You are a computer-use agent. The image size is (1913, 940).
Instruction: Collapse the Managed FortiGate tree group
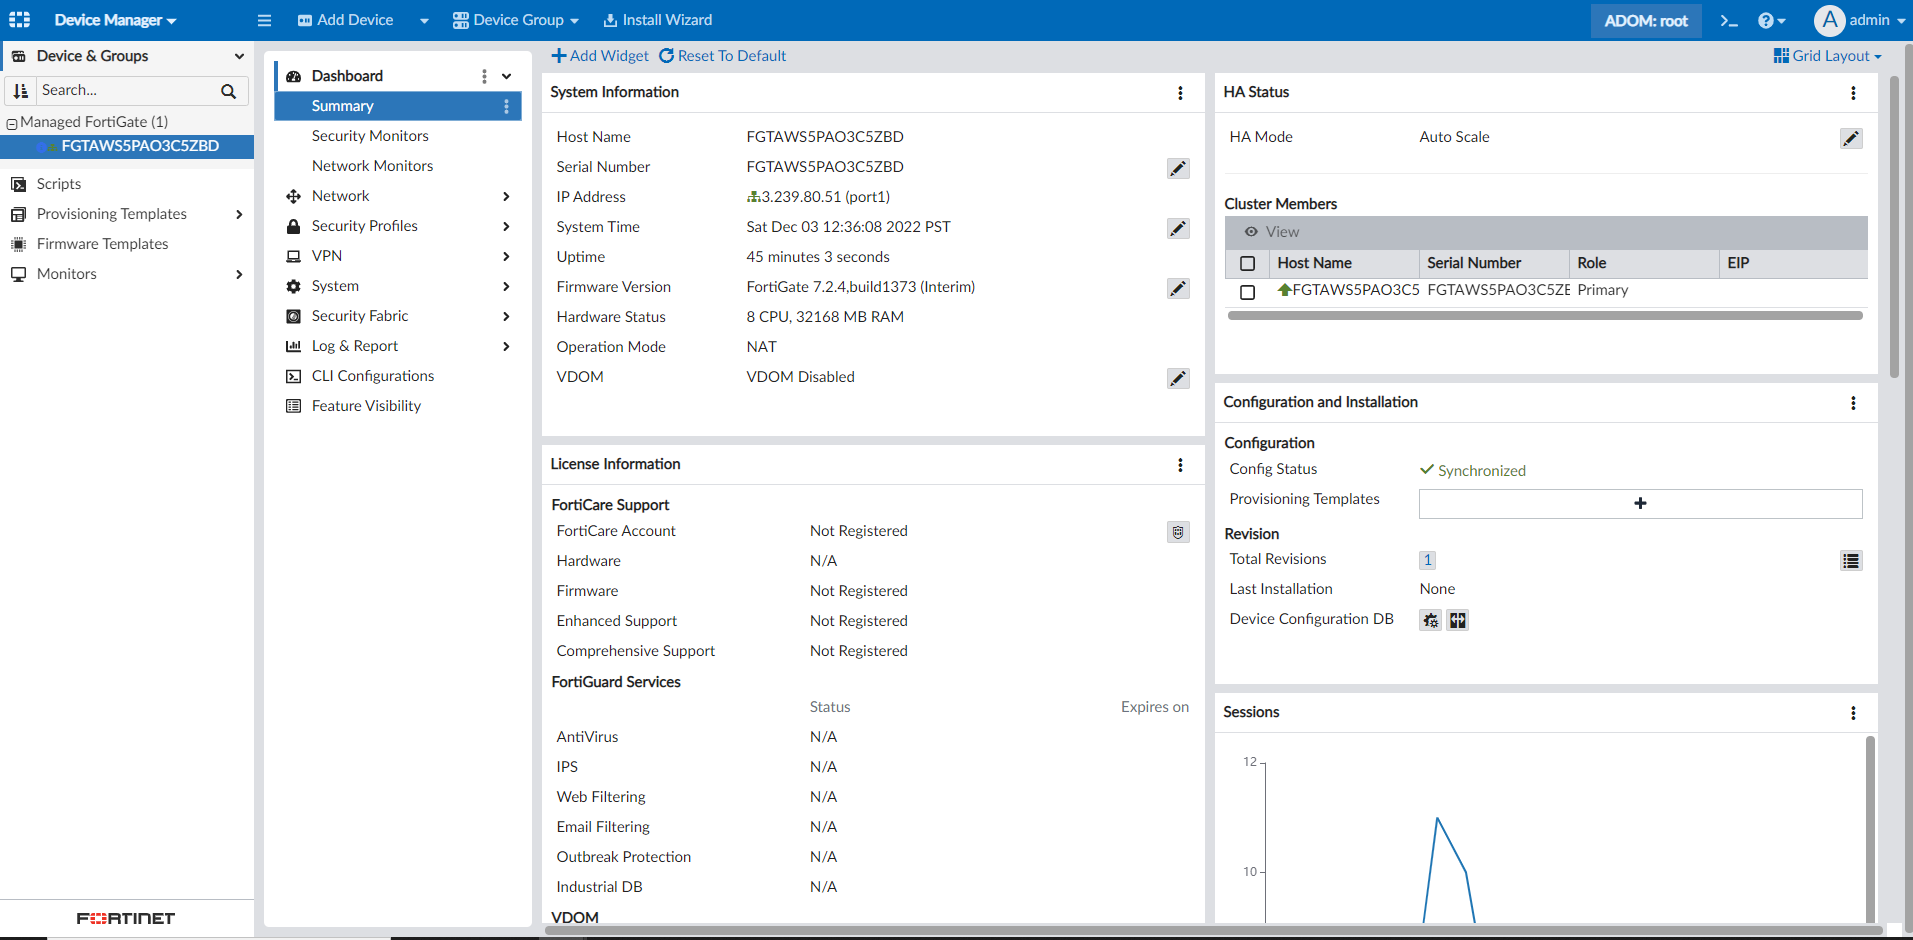12,123
